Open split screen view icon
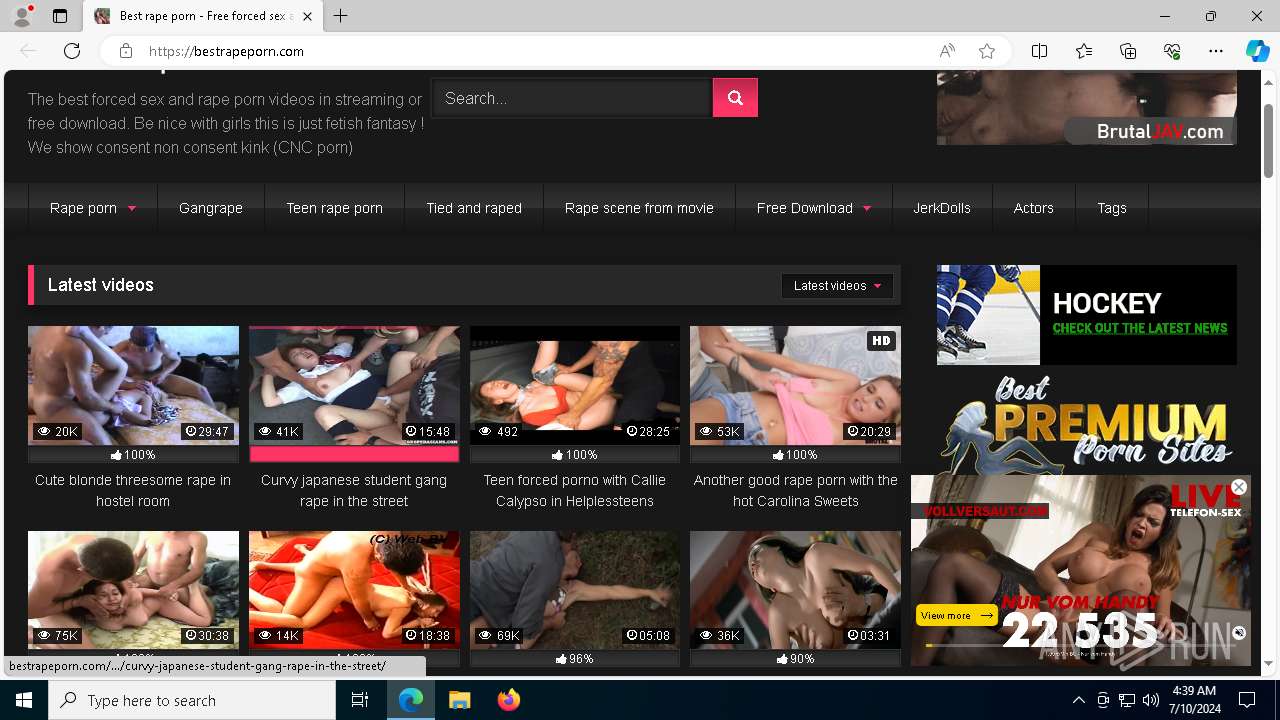This screenshot has width=1280, height=720. (x=1040, y=51)
